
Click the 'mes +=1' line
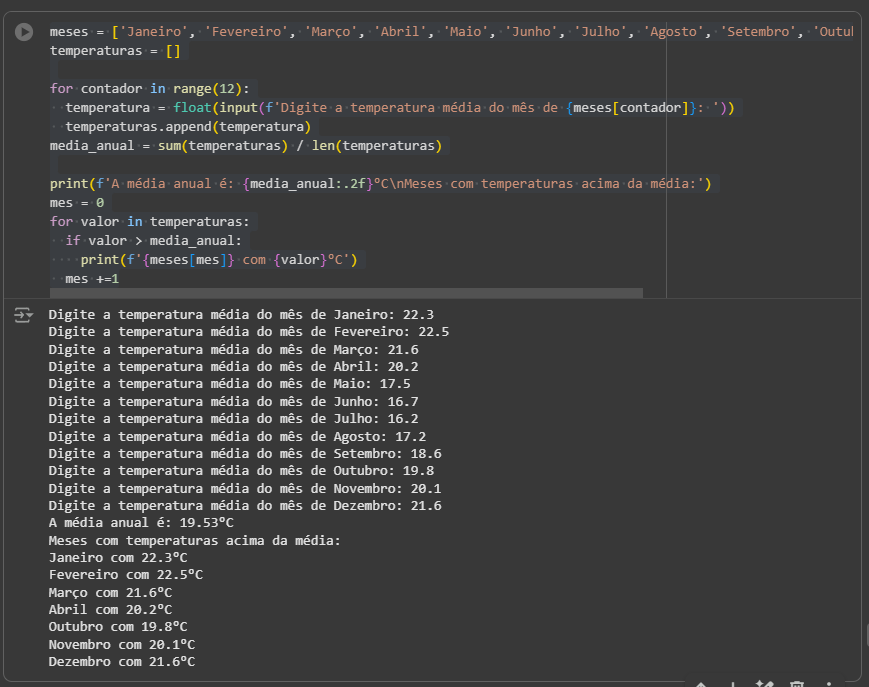pos(92,279)
